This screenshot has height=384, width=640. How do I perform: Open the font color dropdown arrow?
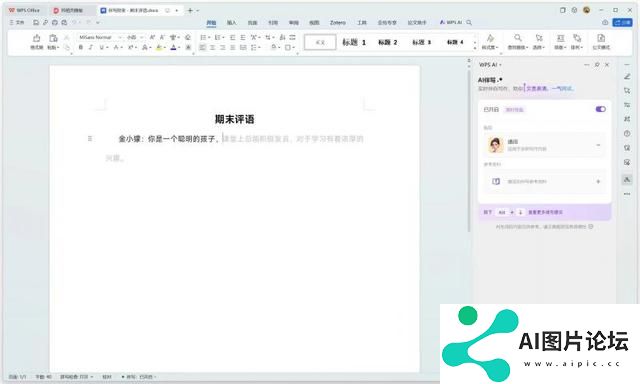tap(179, 48)
